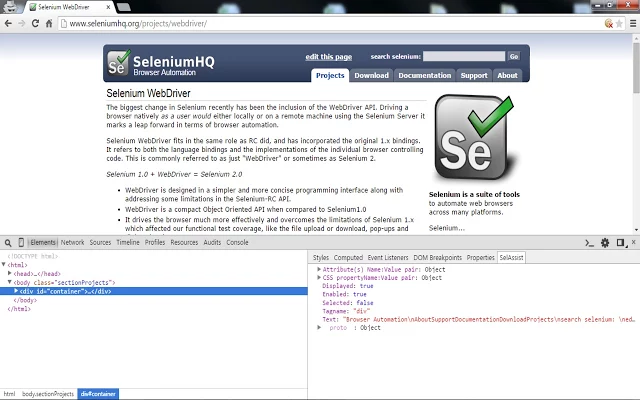Switch to DevTools Sources panel
The width and height of the screenshot is (640, 400).
100,242
